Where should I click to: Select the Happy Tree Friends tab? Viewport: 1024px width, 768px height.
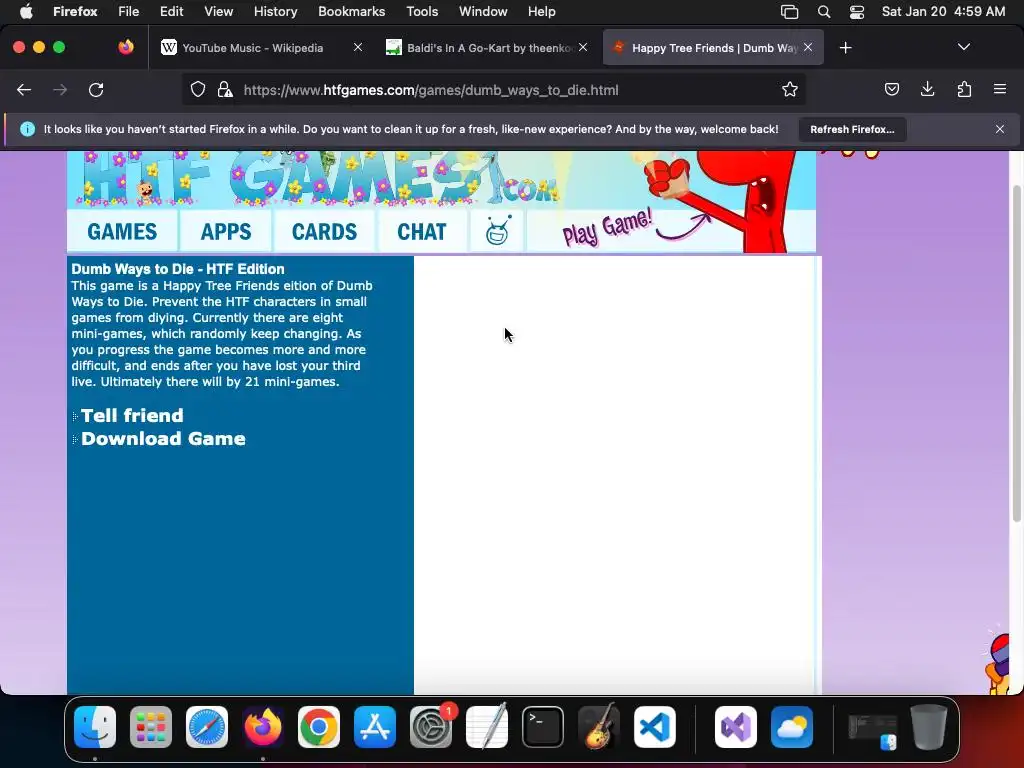pyautogui.click(x=713, y=48)
